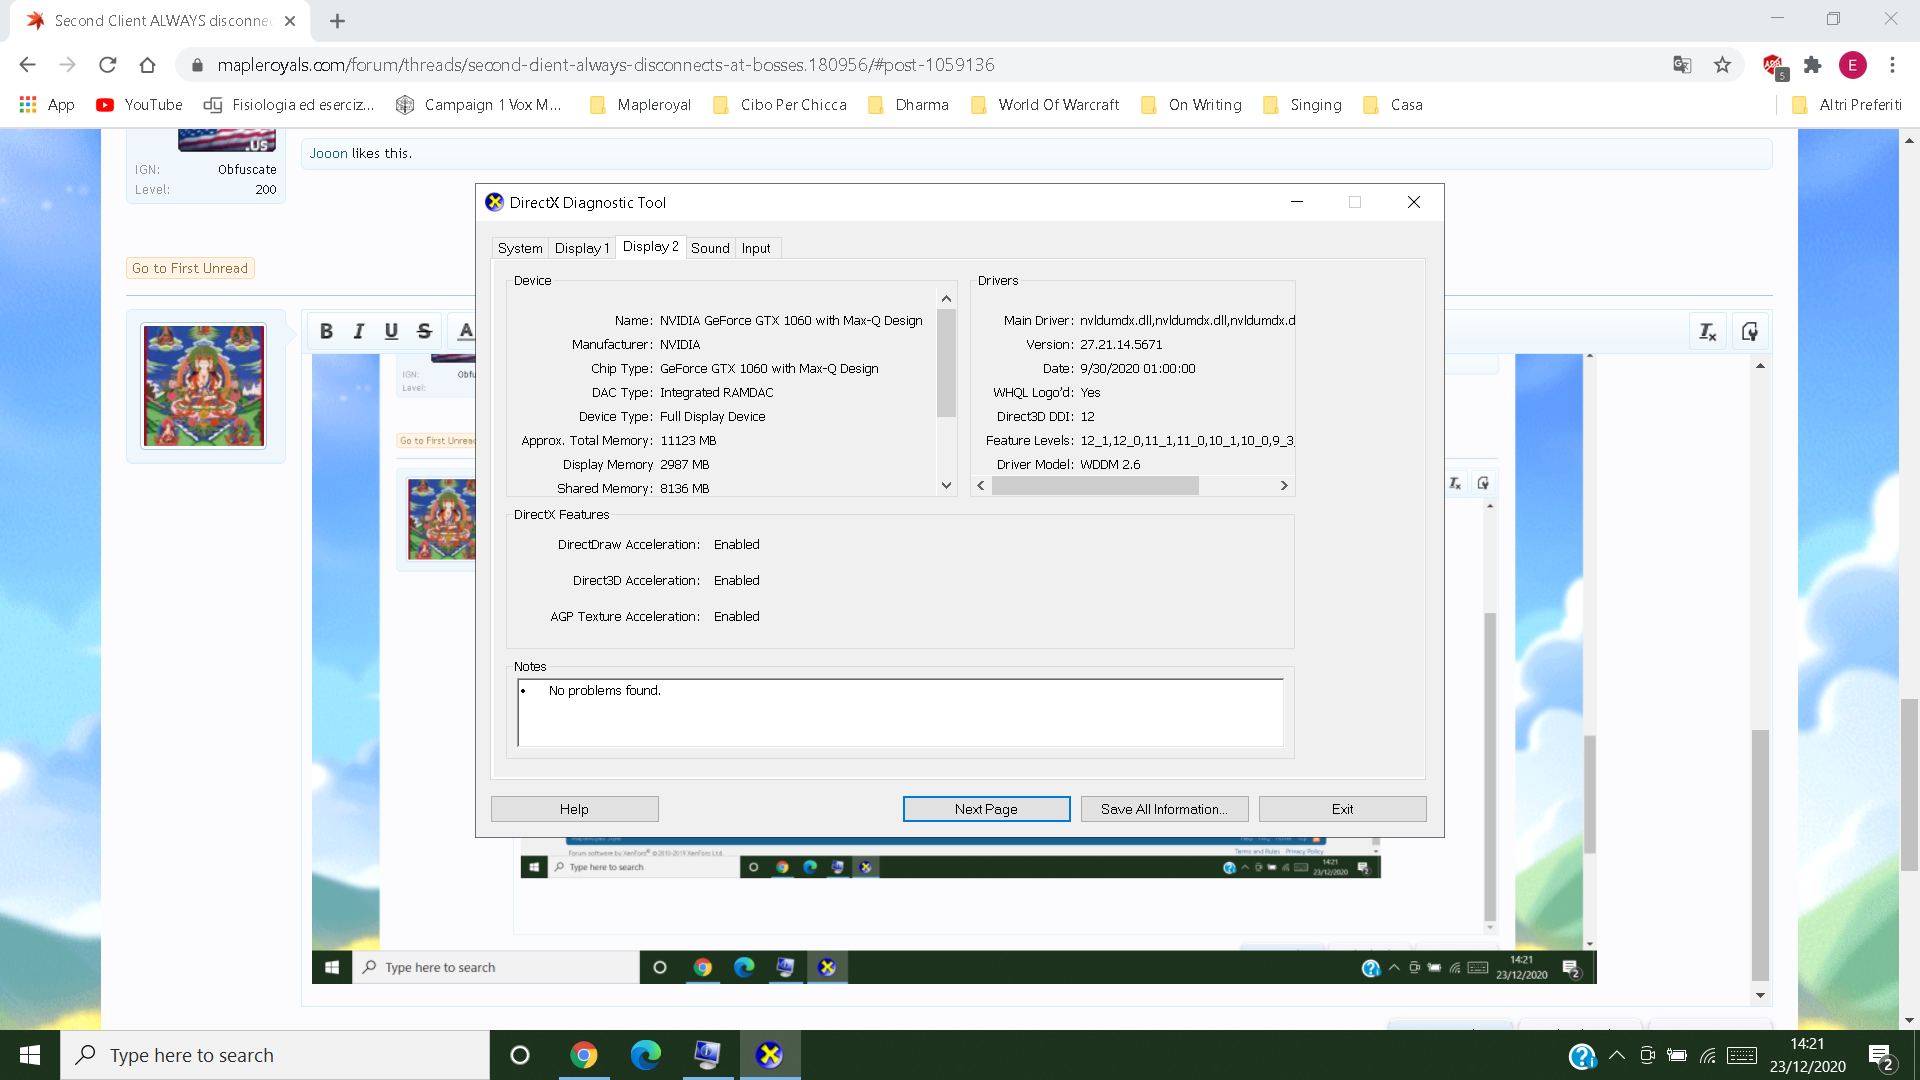Open the Chrome profile avatar E
The height and width of the screenshot is (1080, 1920).
[1852, 65]
